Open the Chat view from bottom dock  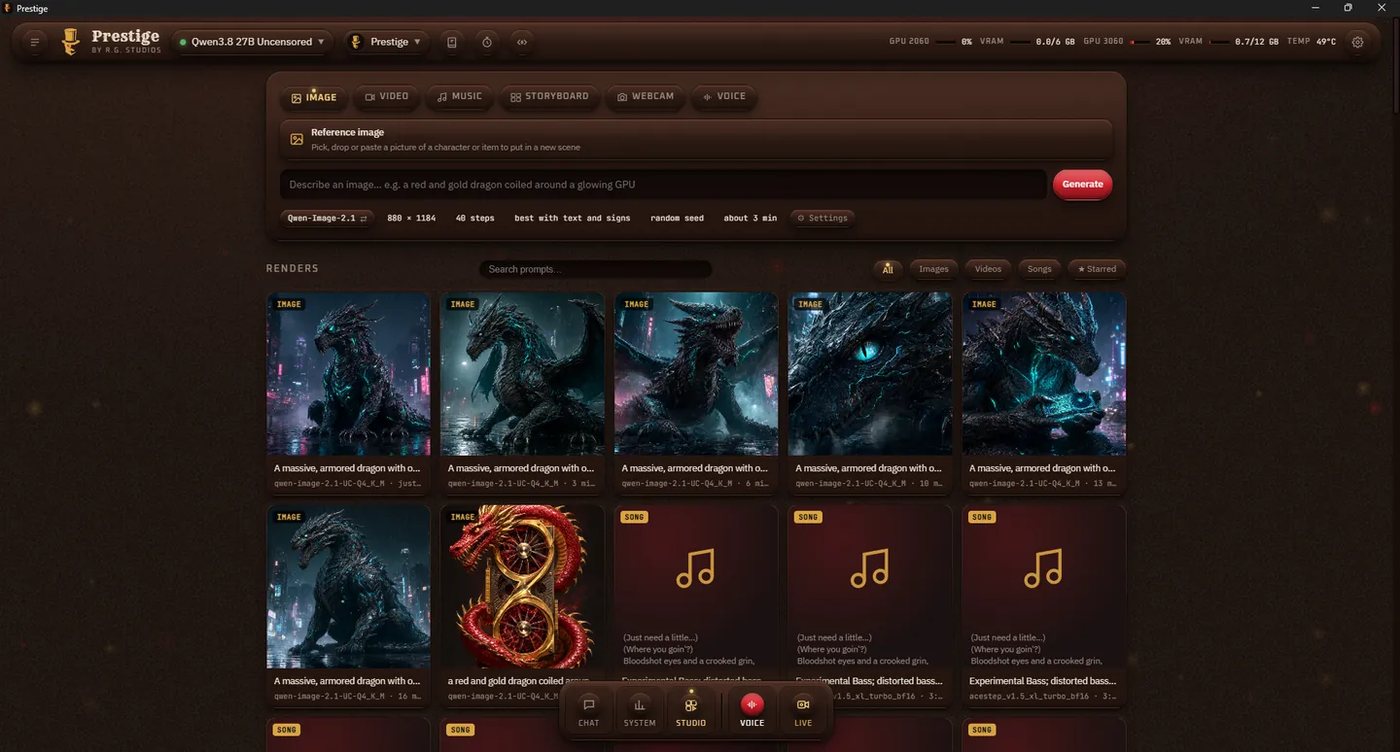tap(589, 711)
